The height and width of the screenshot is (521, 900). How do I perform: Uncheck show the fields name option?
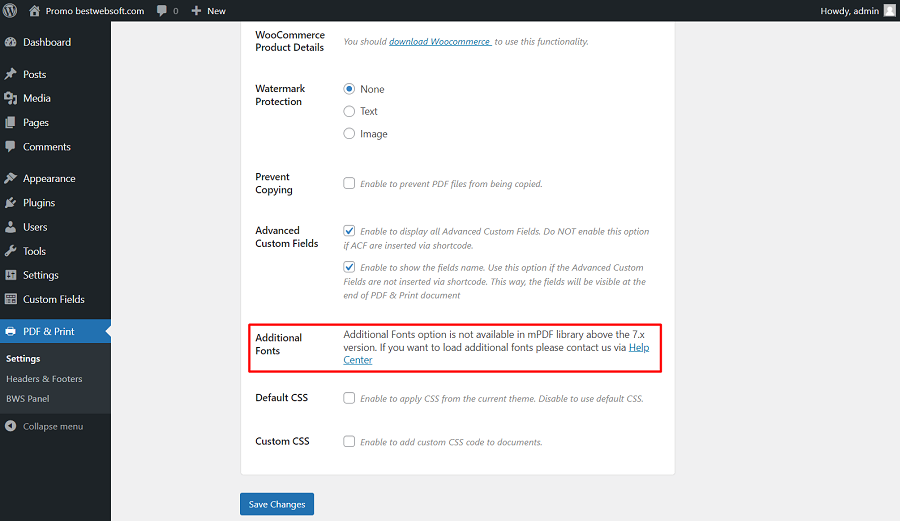[x=349, y=267]
